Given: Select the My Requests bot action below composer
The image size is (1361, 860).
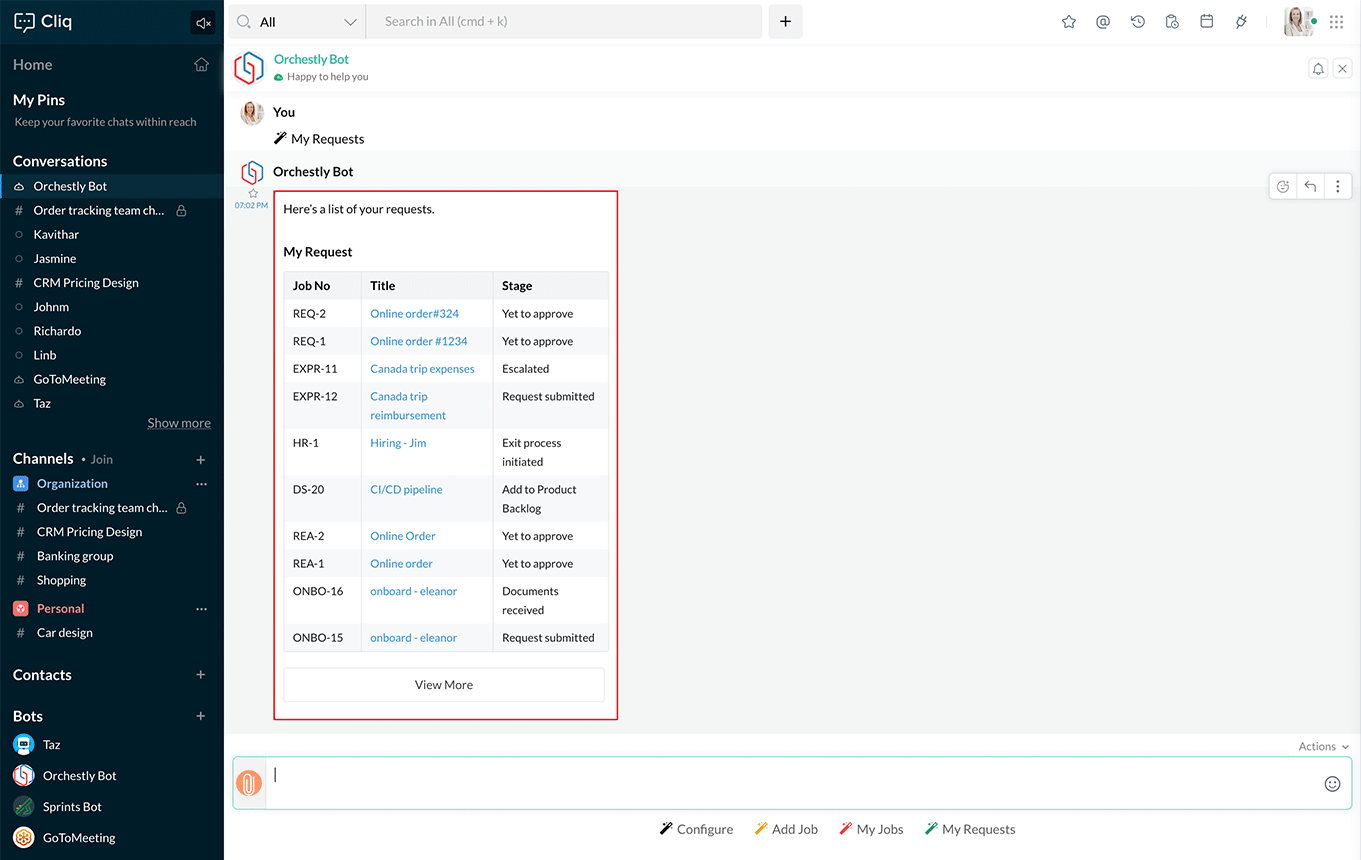Looking at the screenshot, I should click(970, 829).
